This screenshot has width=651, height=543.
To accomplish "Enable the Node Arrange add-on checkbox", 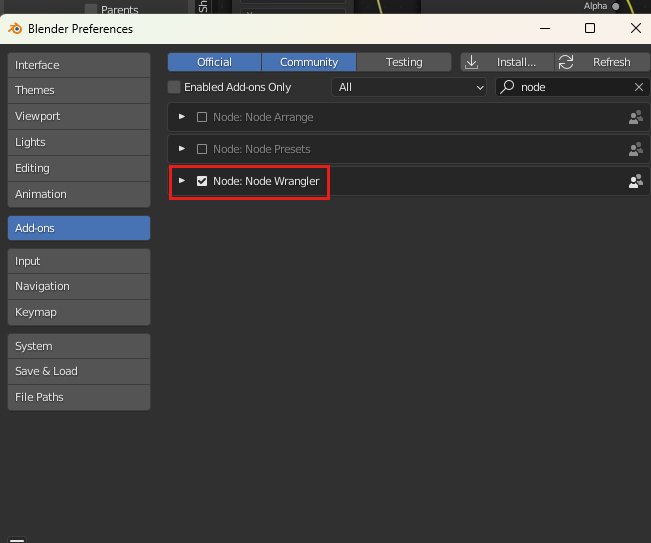I will coord(202,117).
